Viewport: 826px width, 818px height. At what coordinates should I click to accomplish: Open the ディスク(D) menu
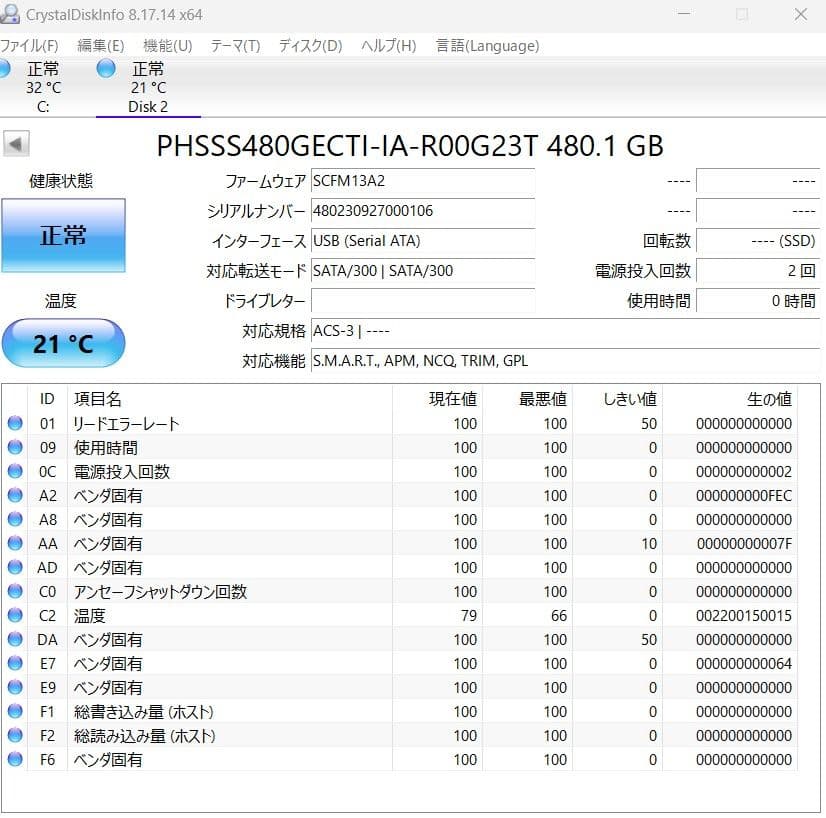310,46
